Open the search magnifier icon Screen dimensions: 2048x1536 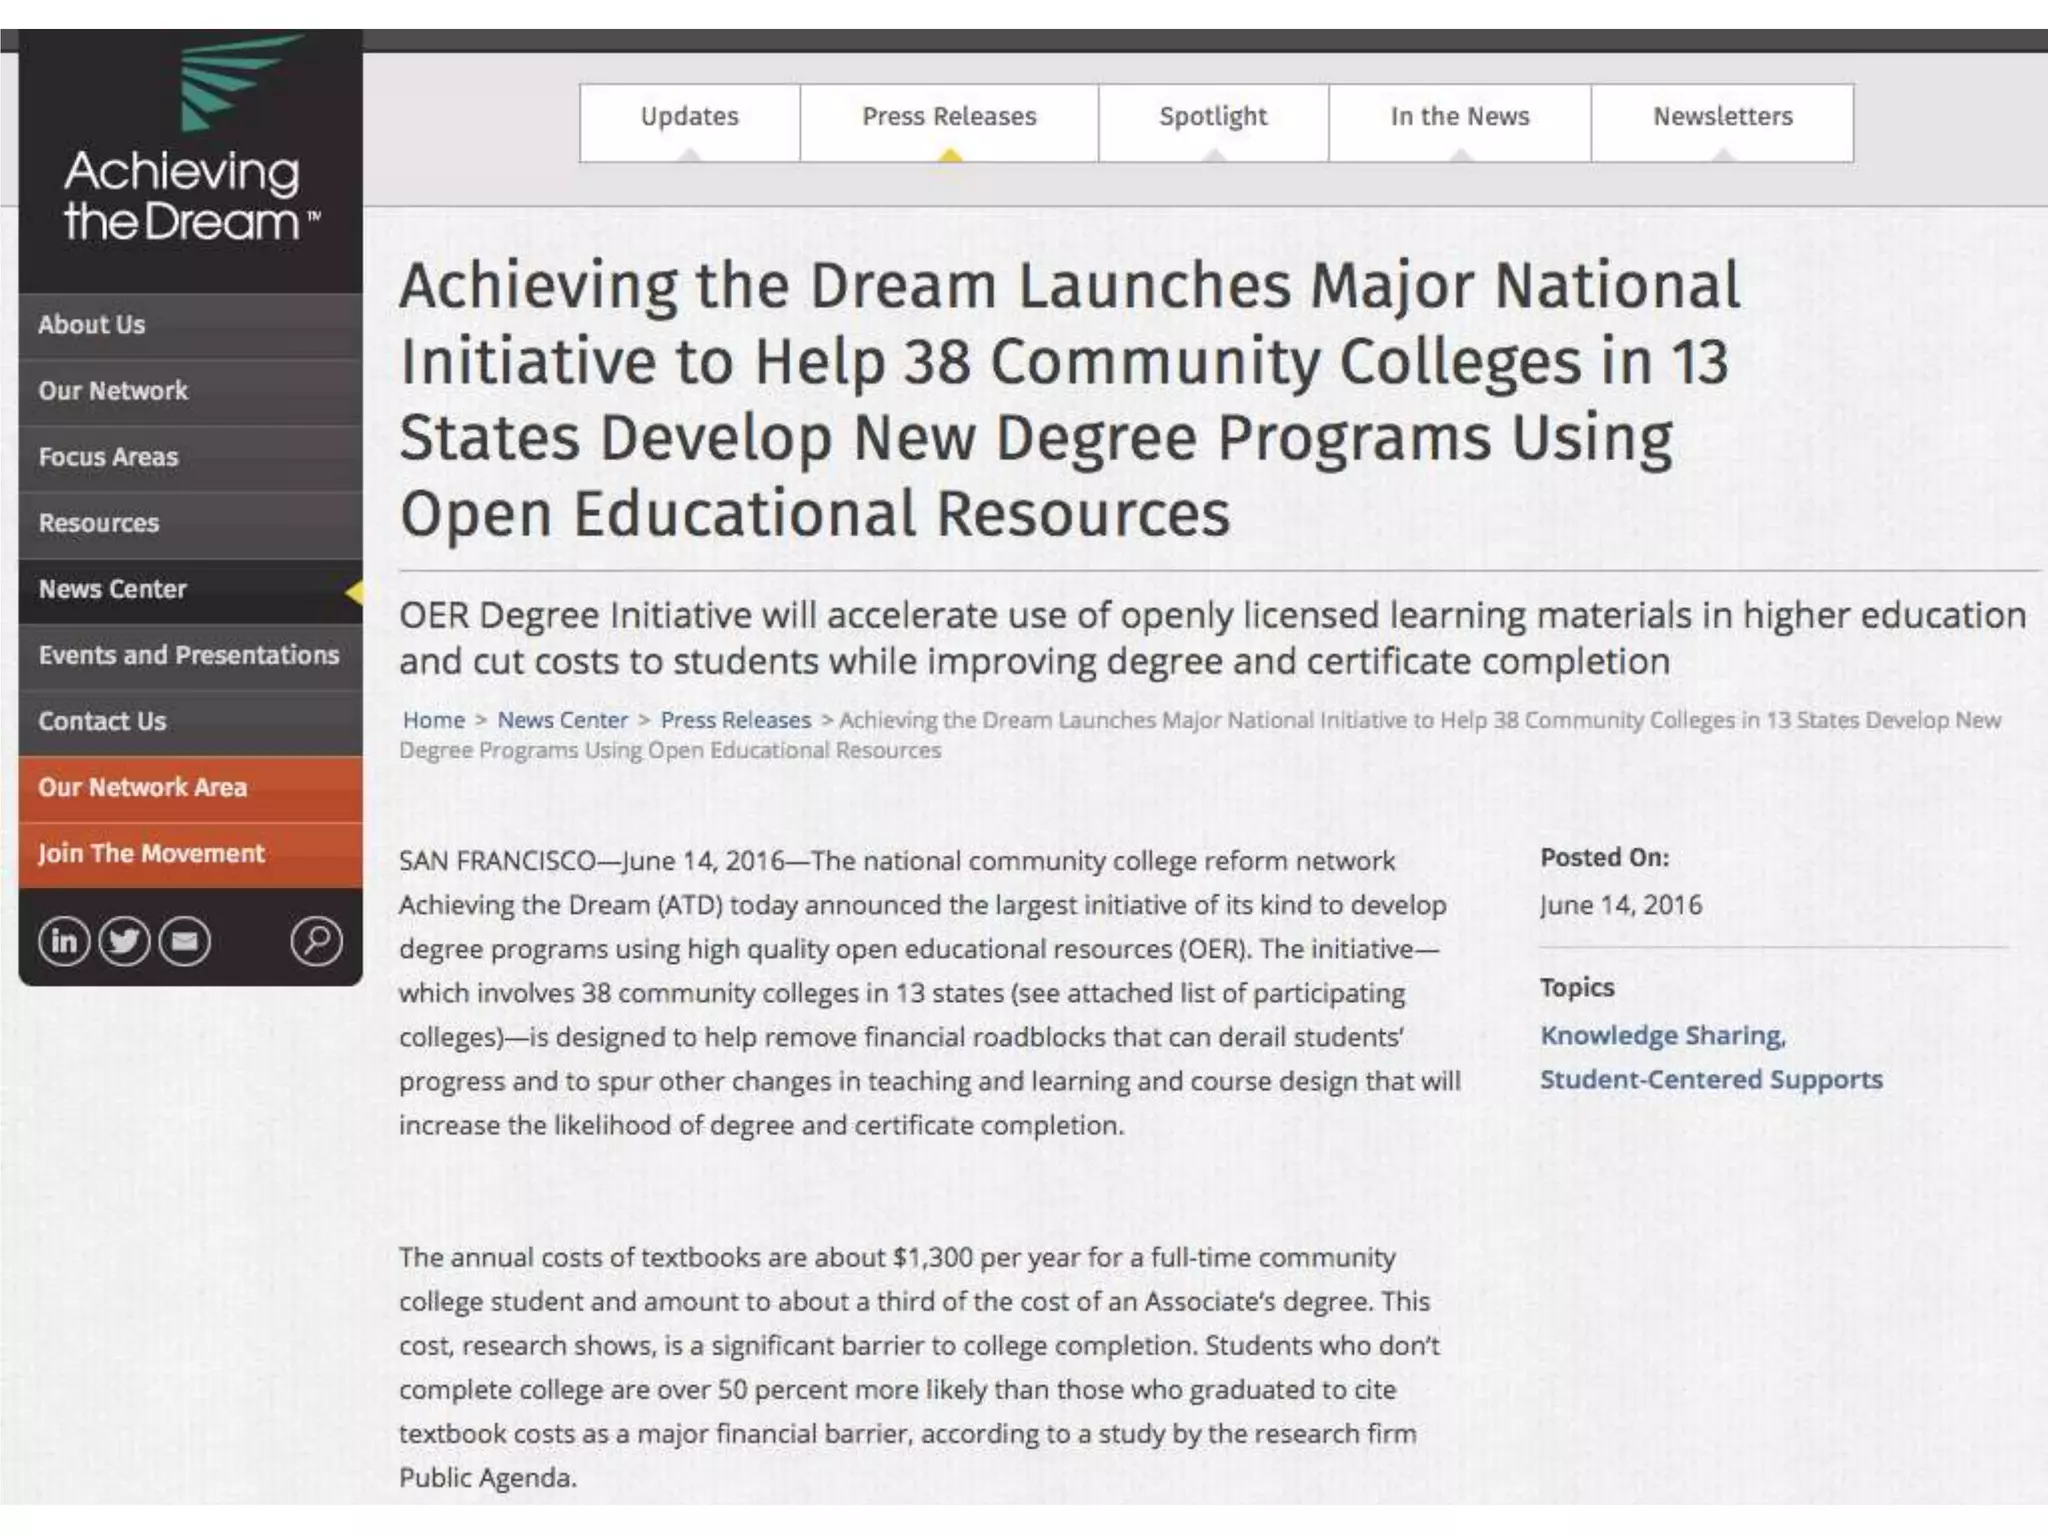coord(317,941)
